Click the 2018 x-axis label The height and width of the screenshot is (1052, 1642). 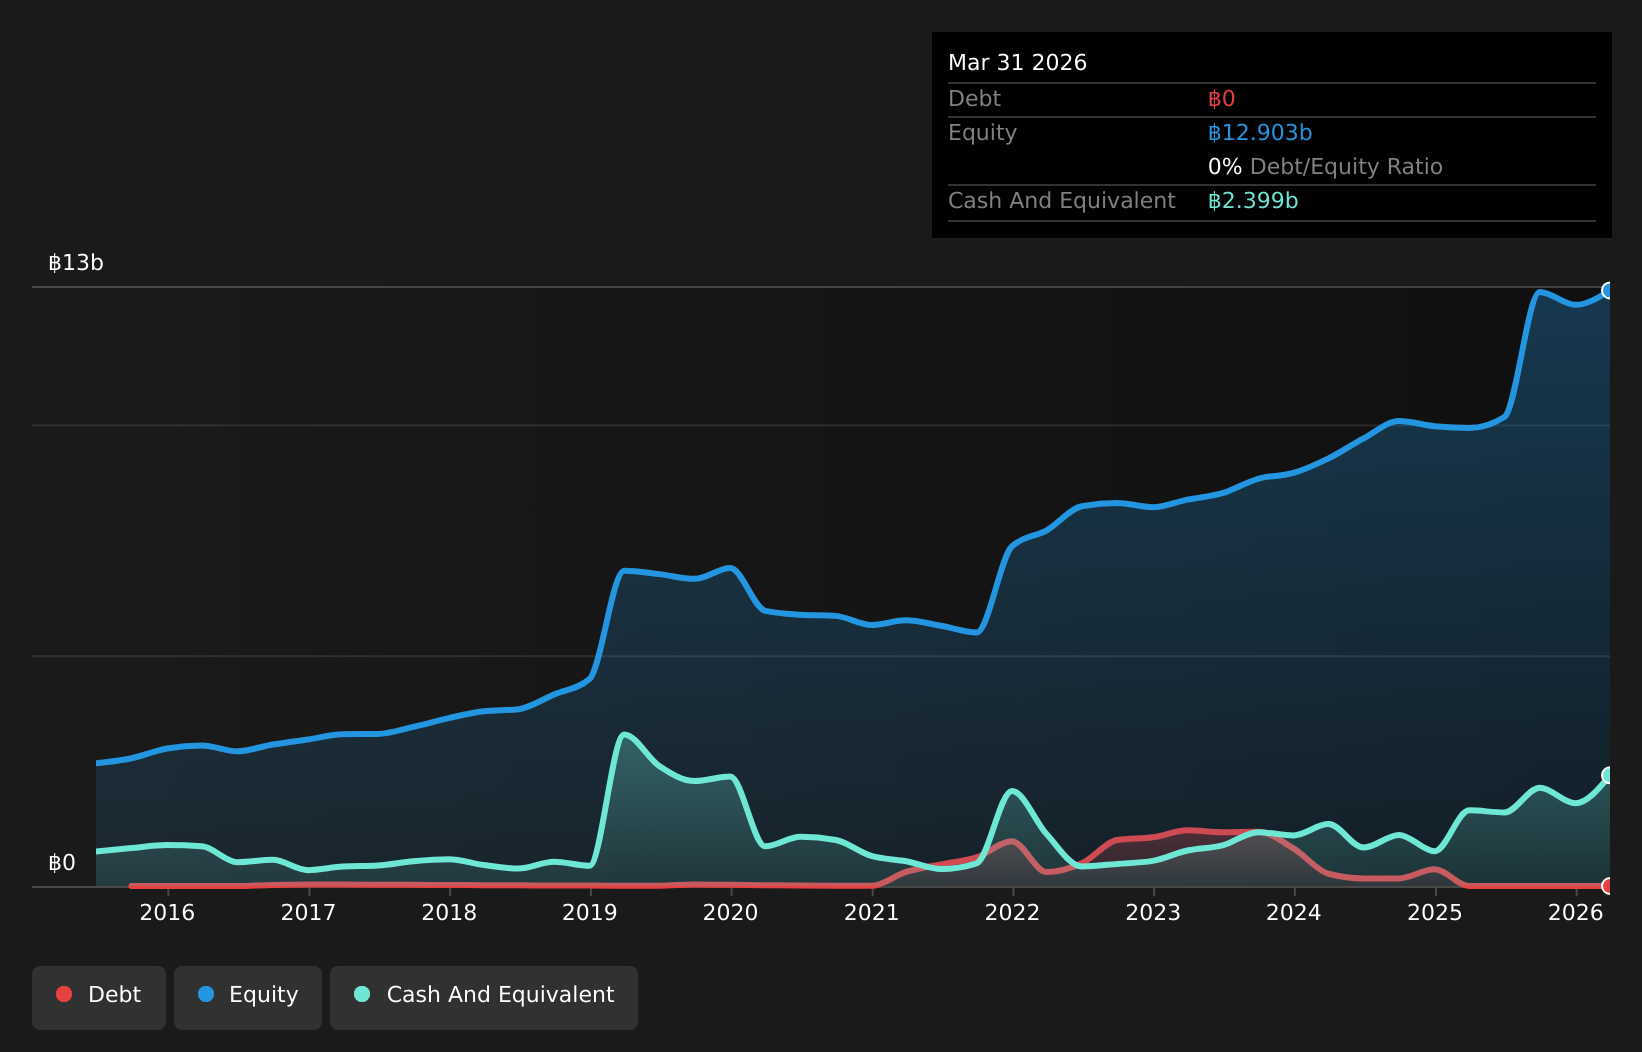449,912
